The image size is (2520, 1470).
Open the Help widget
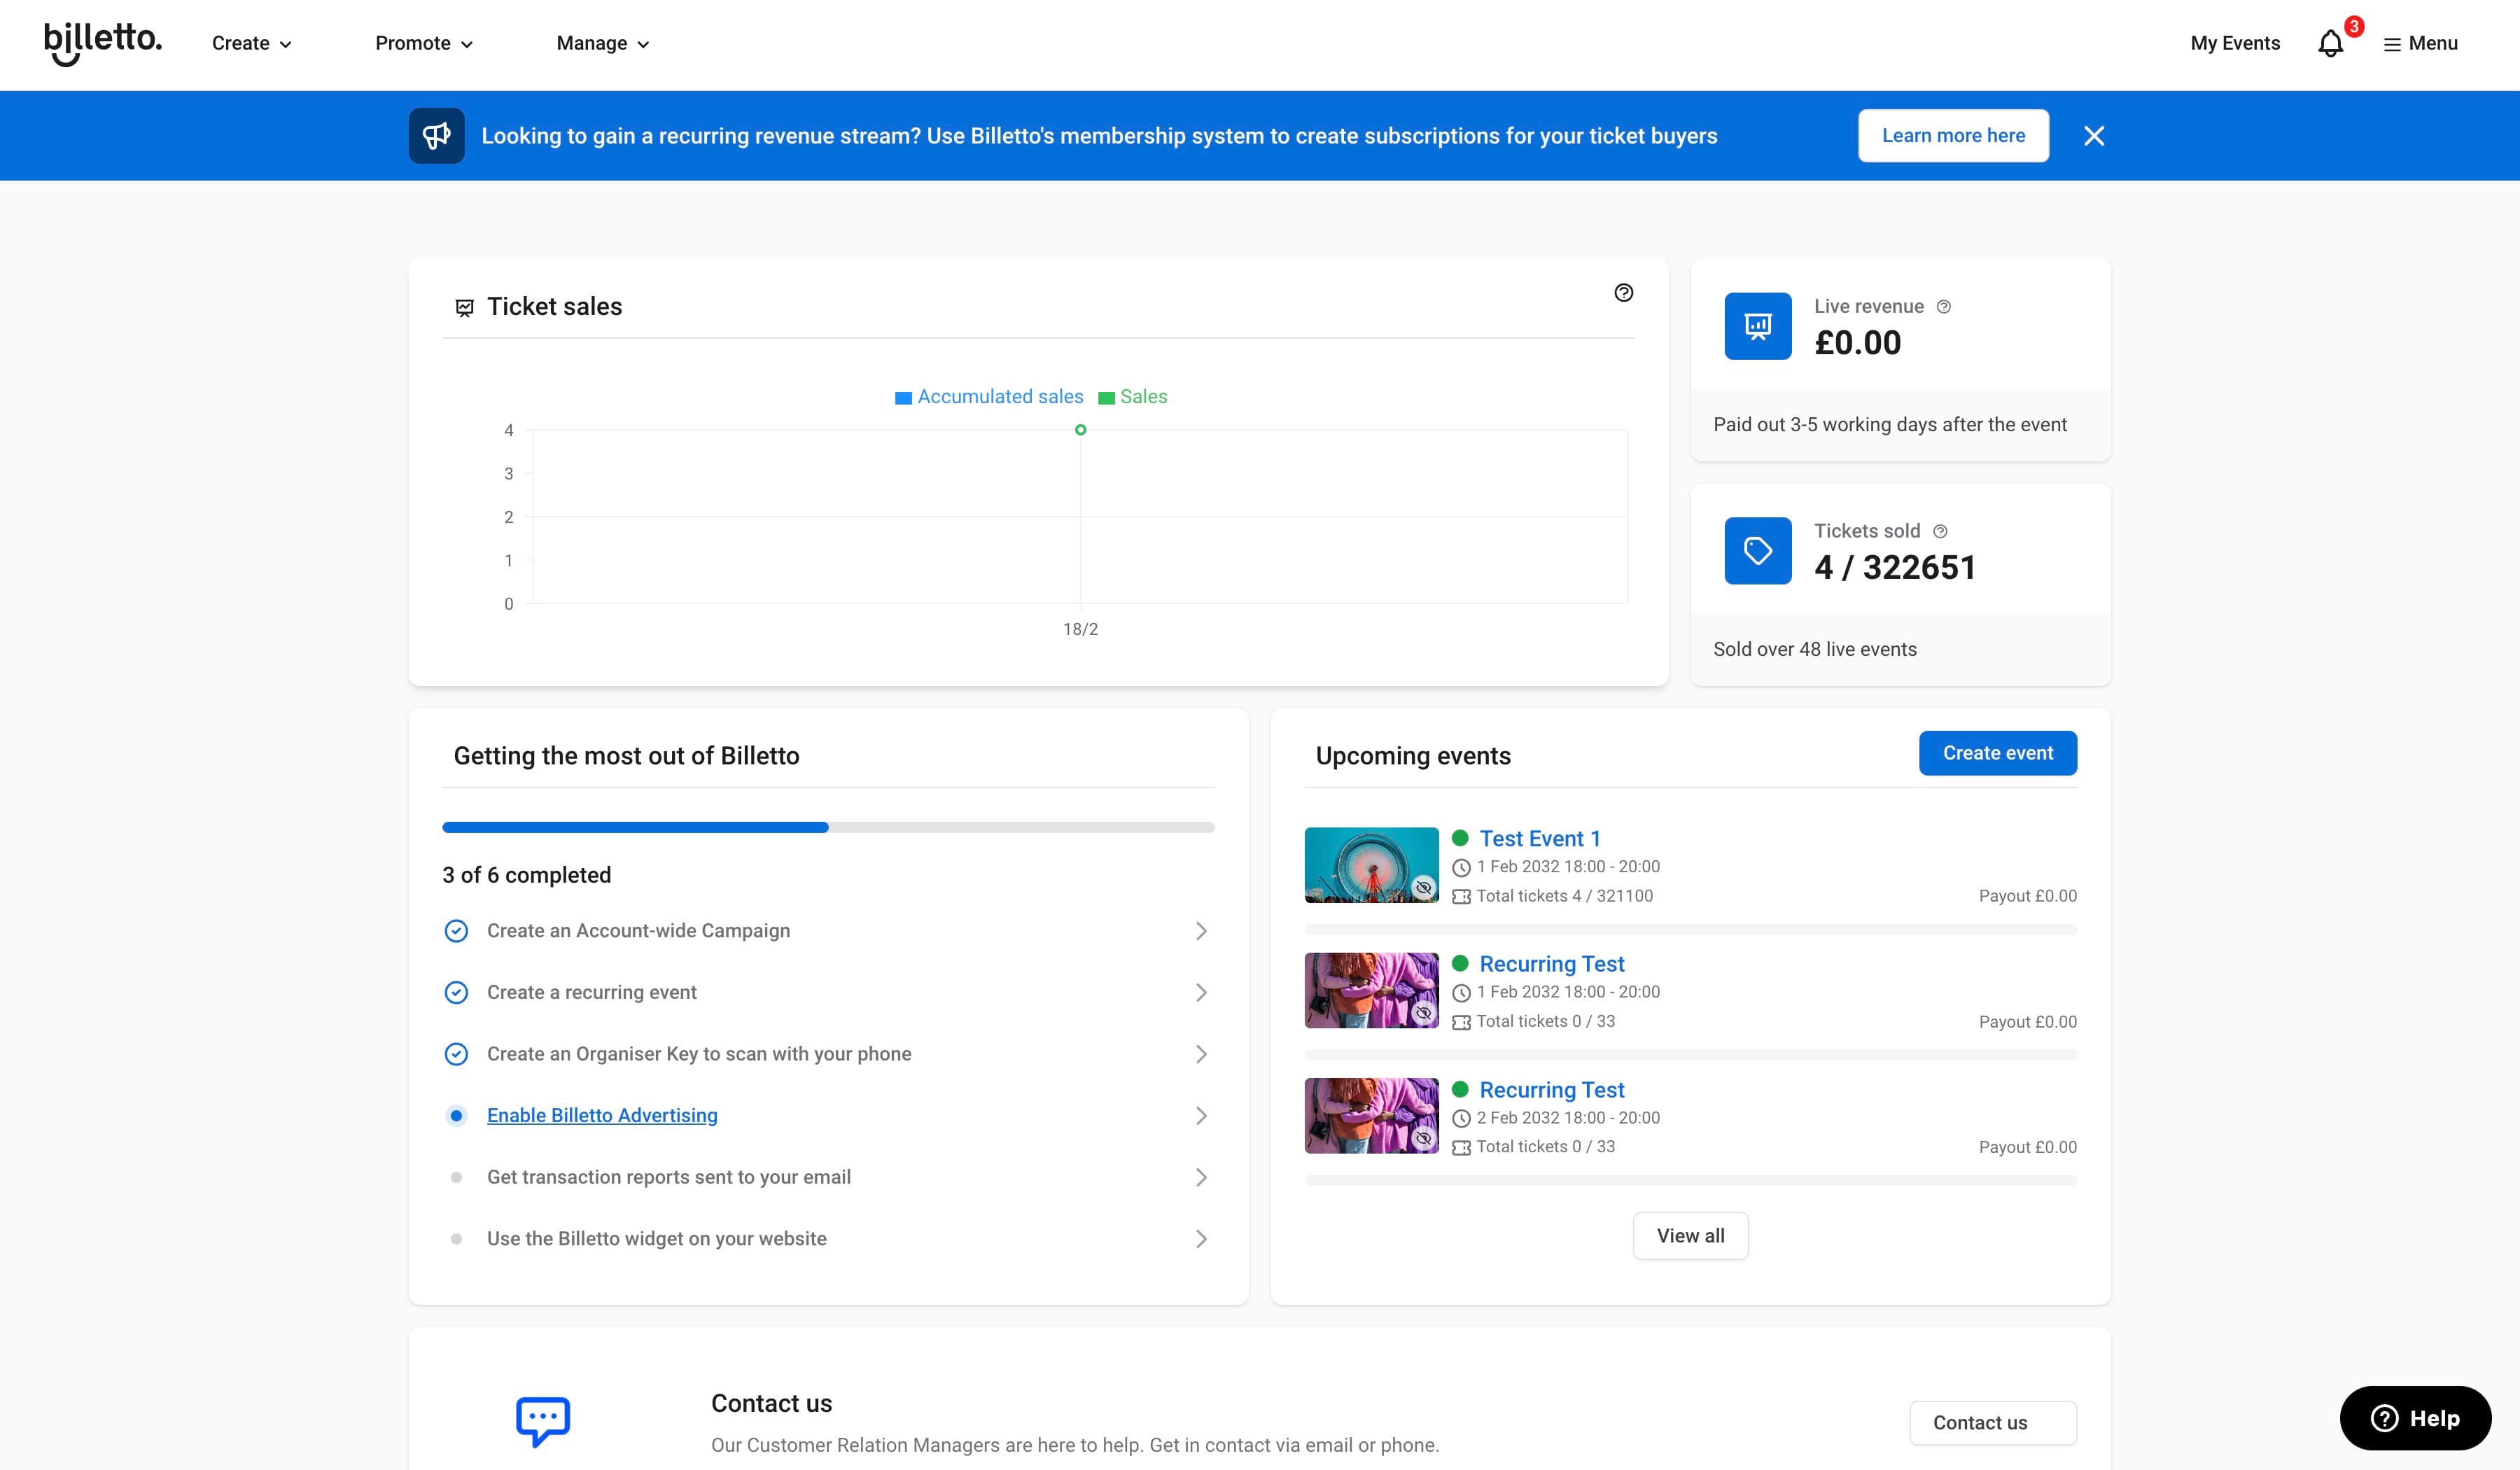coord(2415,1418)
